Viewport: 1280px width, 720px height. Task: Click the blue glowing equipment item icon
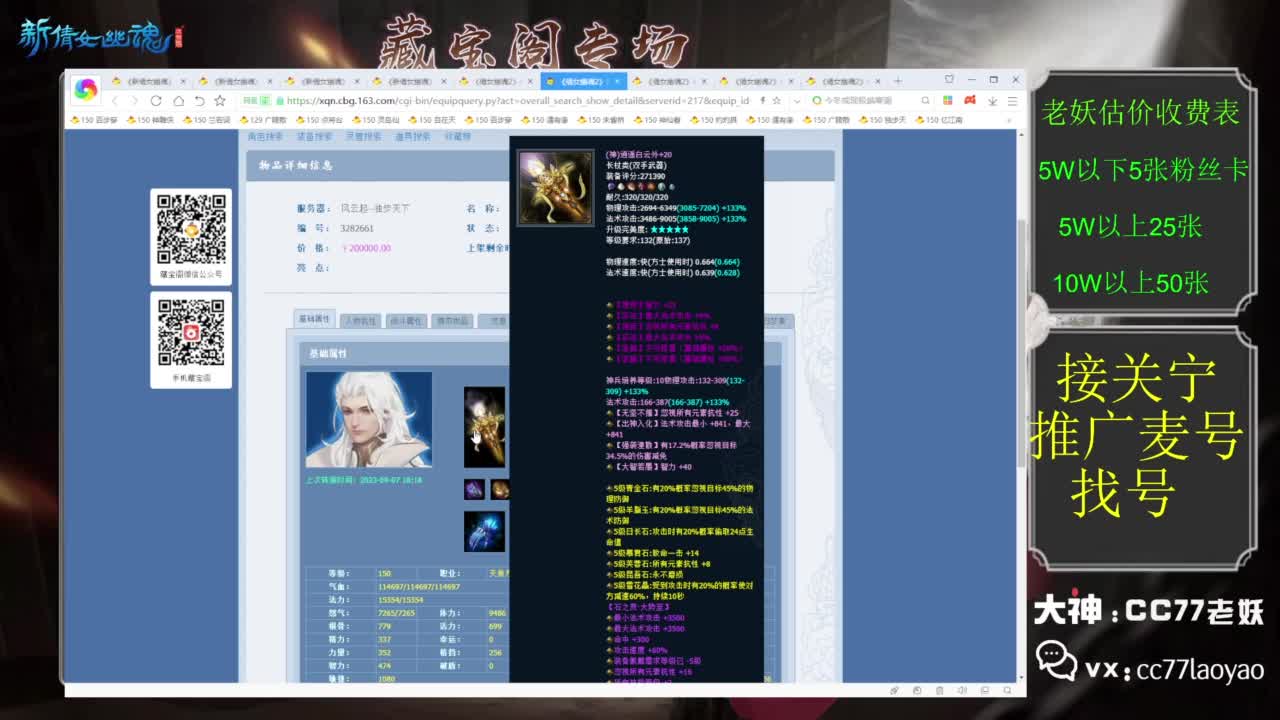[x=484, y=531]
